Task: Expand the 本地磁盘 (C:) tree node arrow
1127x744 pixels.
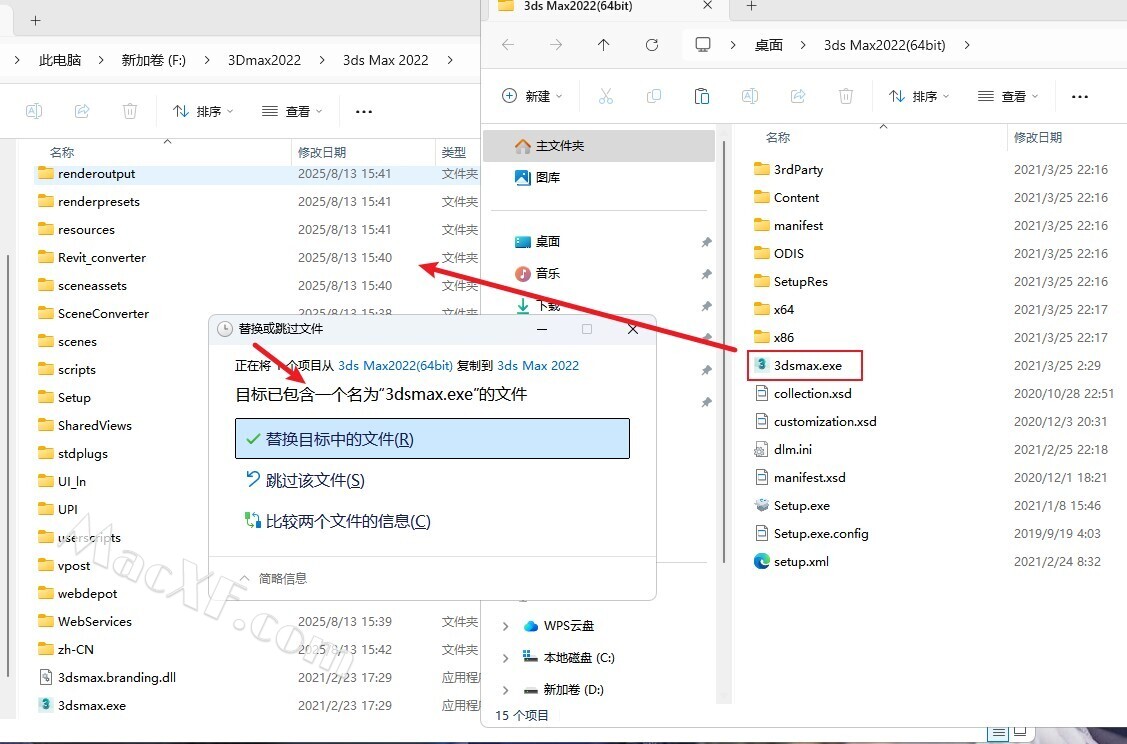Action: [505, 658]
